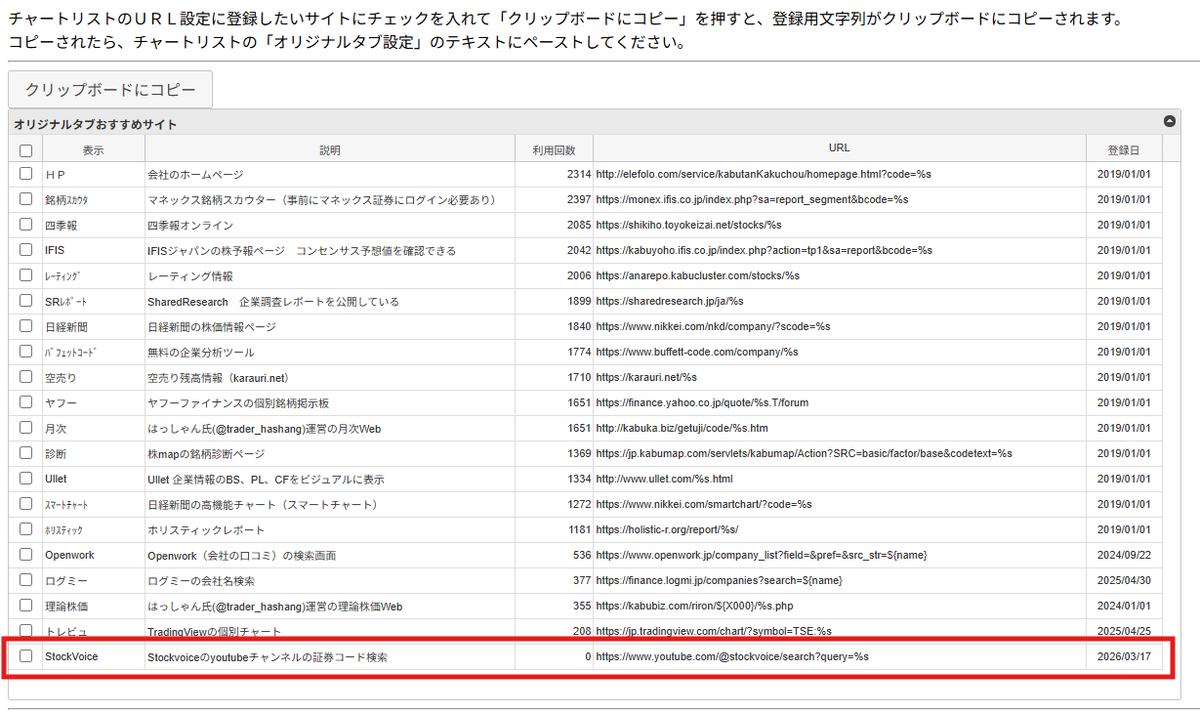Select the IFIS row checkbox
The width and height of the screenshot is (1200, 713).
(26, 250)
